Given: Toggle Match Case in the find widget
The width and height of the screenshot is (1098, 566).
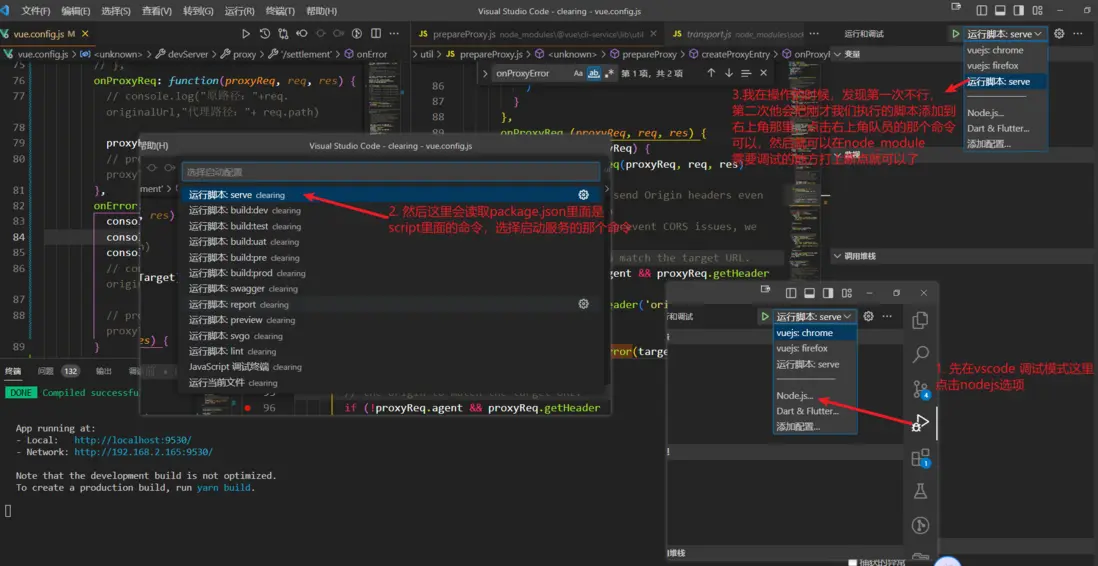Looking at the screenshot, I should click(578, 73).
